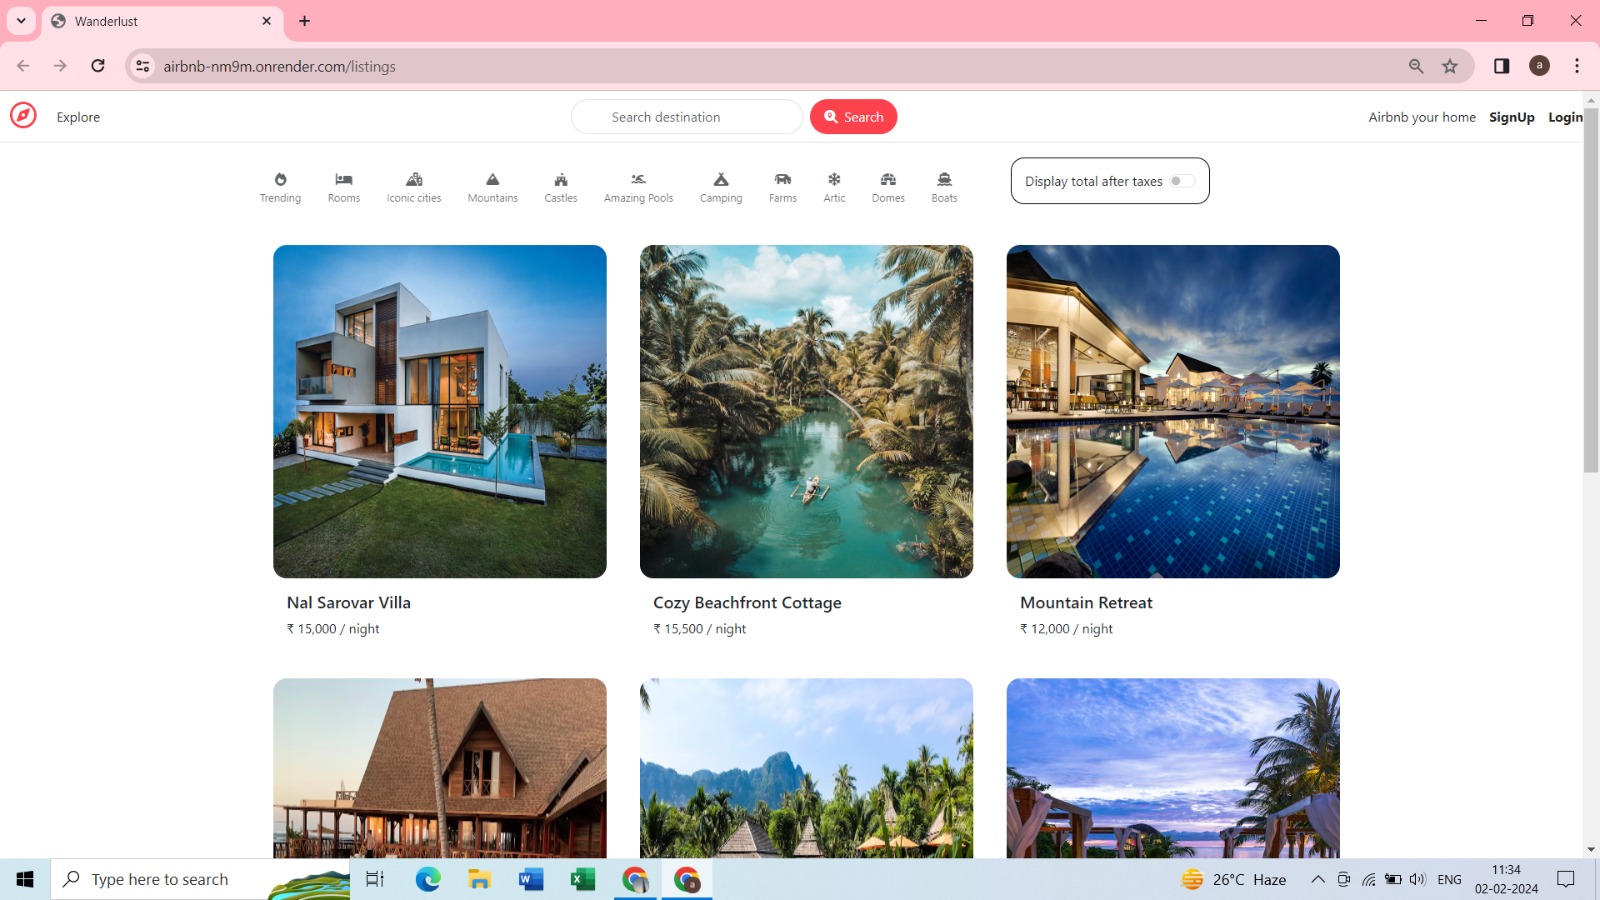
Task: Toggle Display total after taxes switch
Action: click(x=1182, y=181)
